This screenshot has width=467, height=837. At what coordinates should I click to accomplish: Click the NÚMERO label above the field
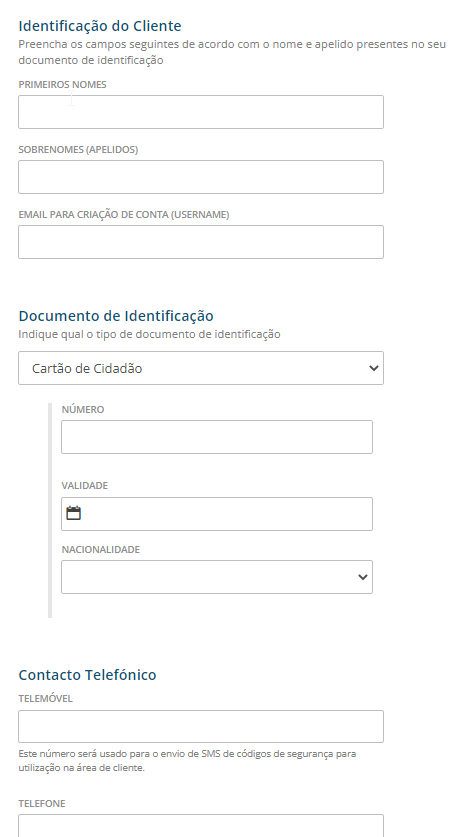click(83, 409)
